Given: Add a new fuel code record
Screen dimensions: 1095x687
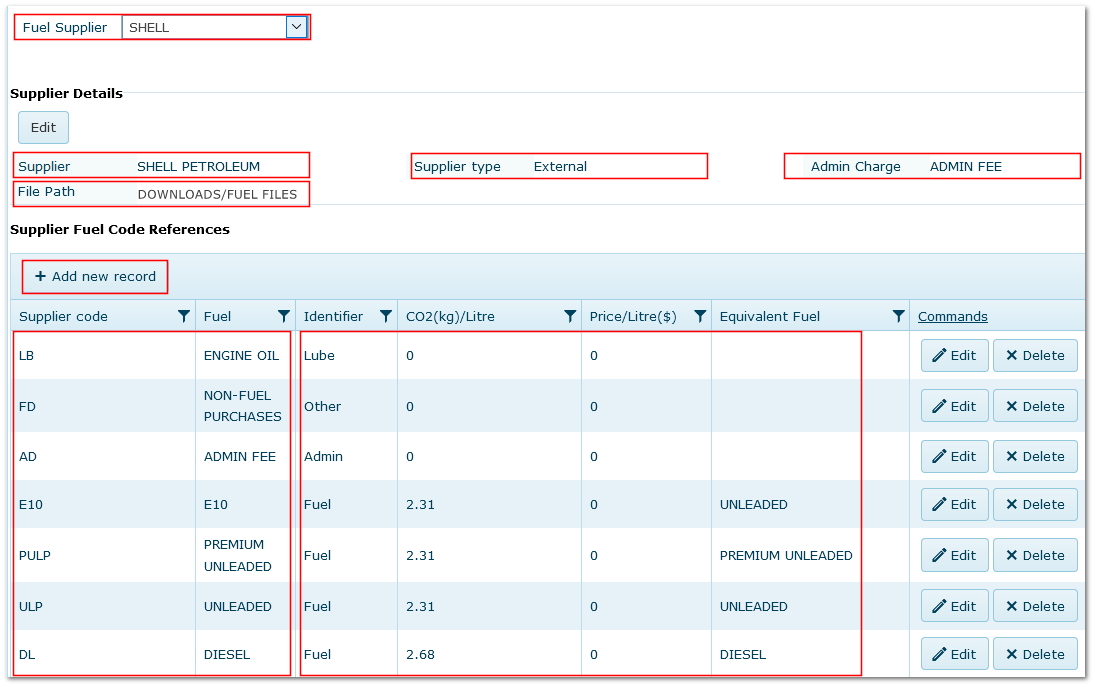Looking at the screenshot, I should [95, 276].
